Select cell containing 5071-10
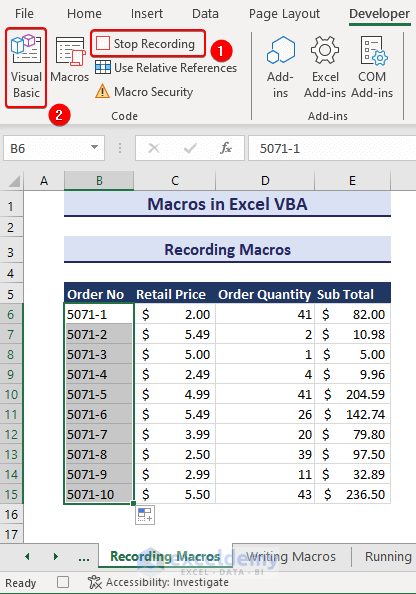 click(x=99, y=494)
